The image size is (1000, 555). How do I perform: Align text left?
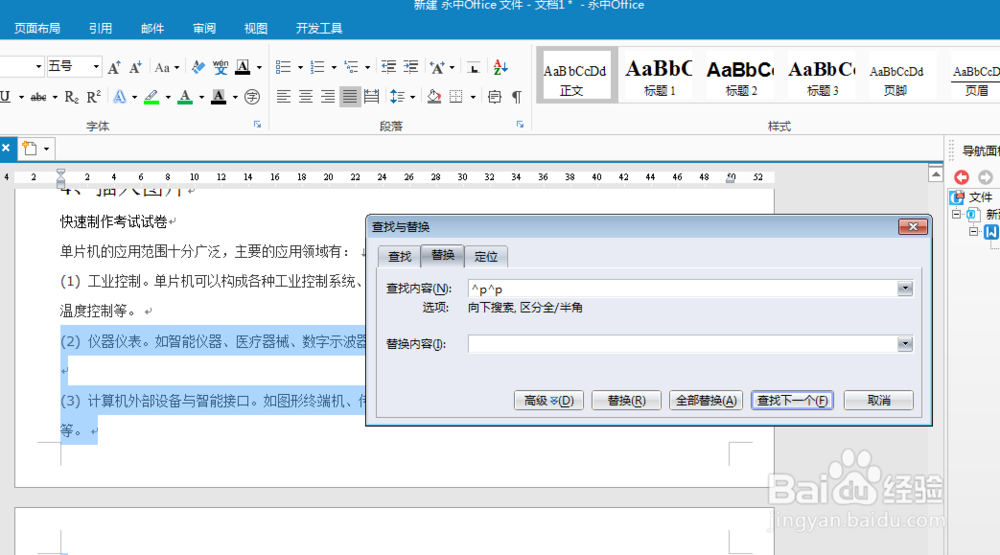[x=284, y=97]
